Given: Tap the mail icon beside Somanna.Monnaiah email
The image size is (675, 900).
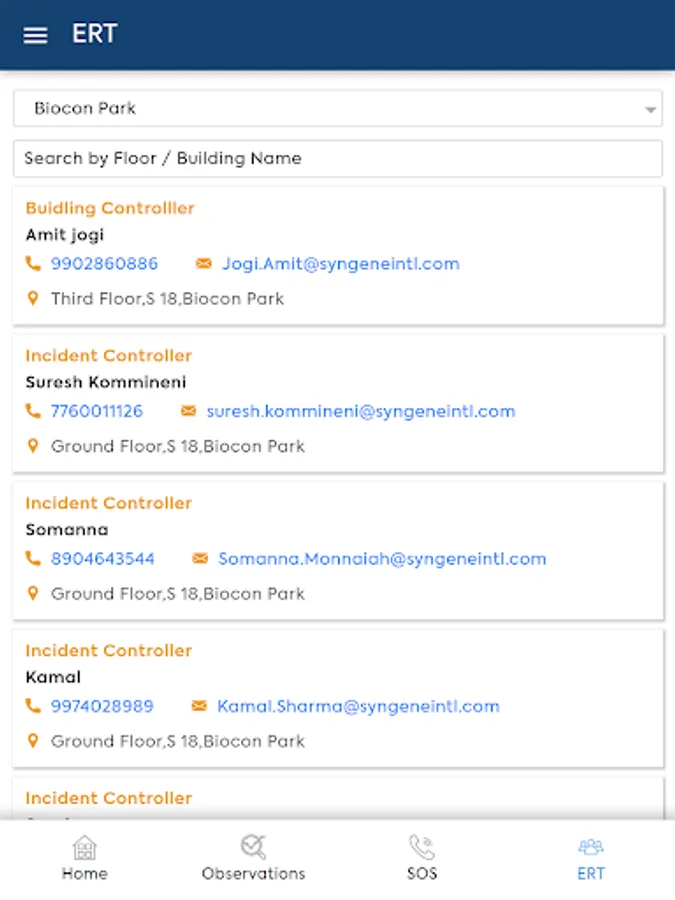Looking at the screenshot, I should coord(200,559).
